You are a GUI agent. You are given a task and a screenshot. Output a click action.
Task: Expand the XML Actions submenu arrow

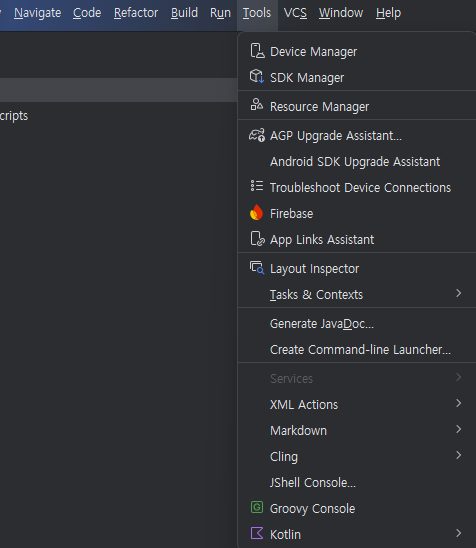click(459, 403)
